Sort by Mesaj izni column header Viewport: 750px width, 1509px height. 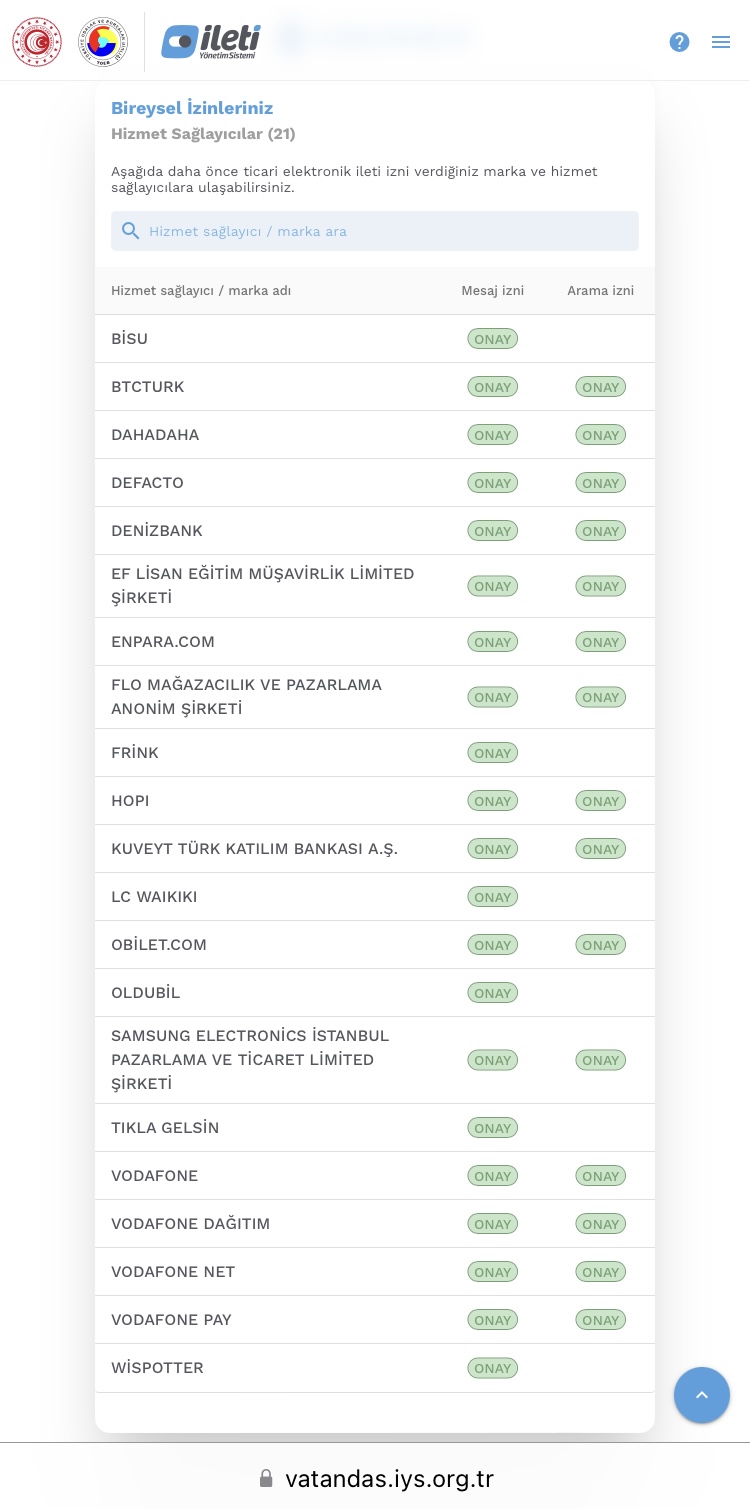[x=493, y=291]
